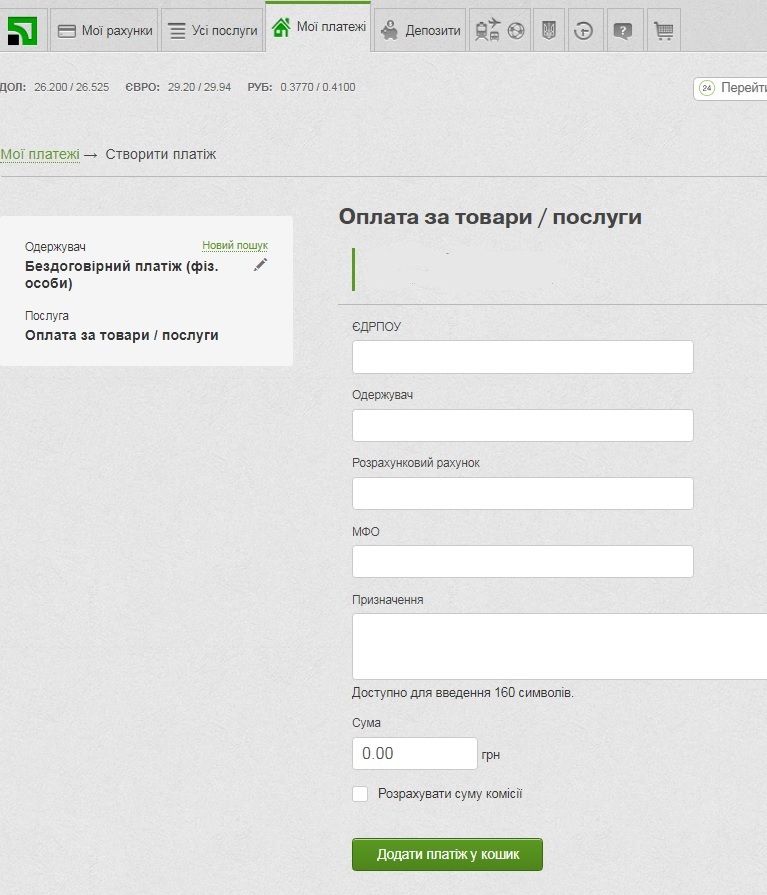Select the Мої платежі tab
The height and width of the screenshot is (895, 767).
tap(318, 27)
